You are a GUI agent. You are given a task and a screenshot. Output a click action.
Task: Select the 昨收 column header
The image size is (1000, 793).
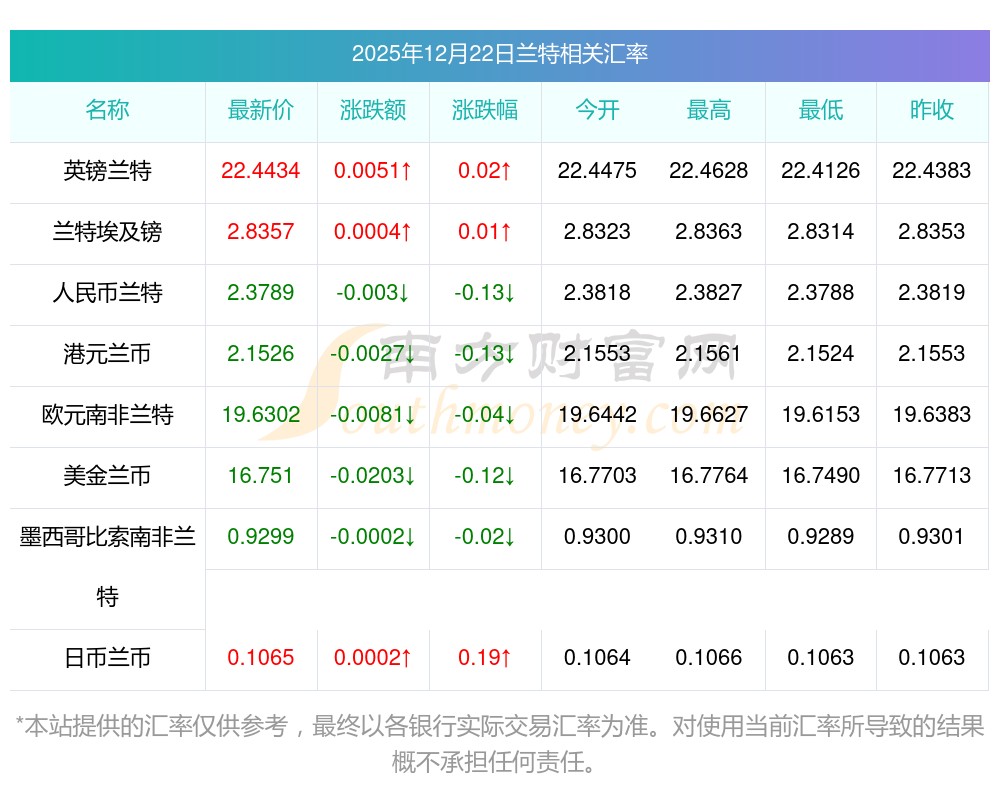pyautogui.click(x=932, y=110)
